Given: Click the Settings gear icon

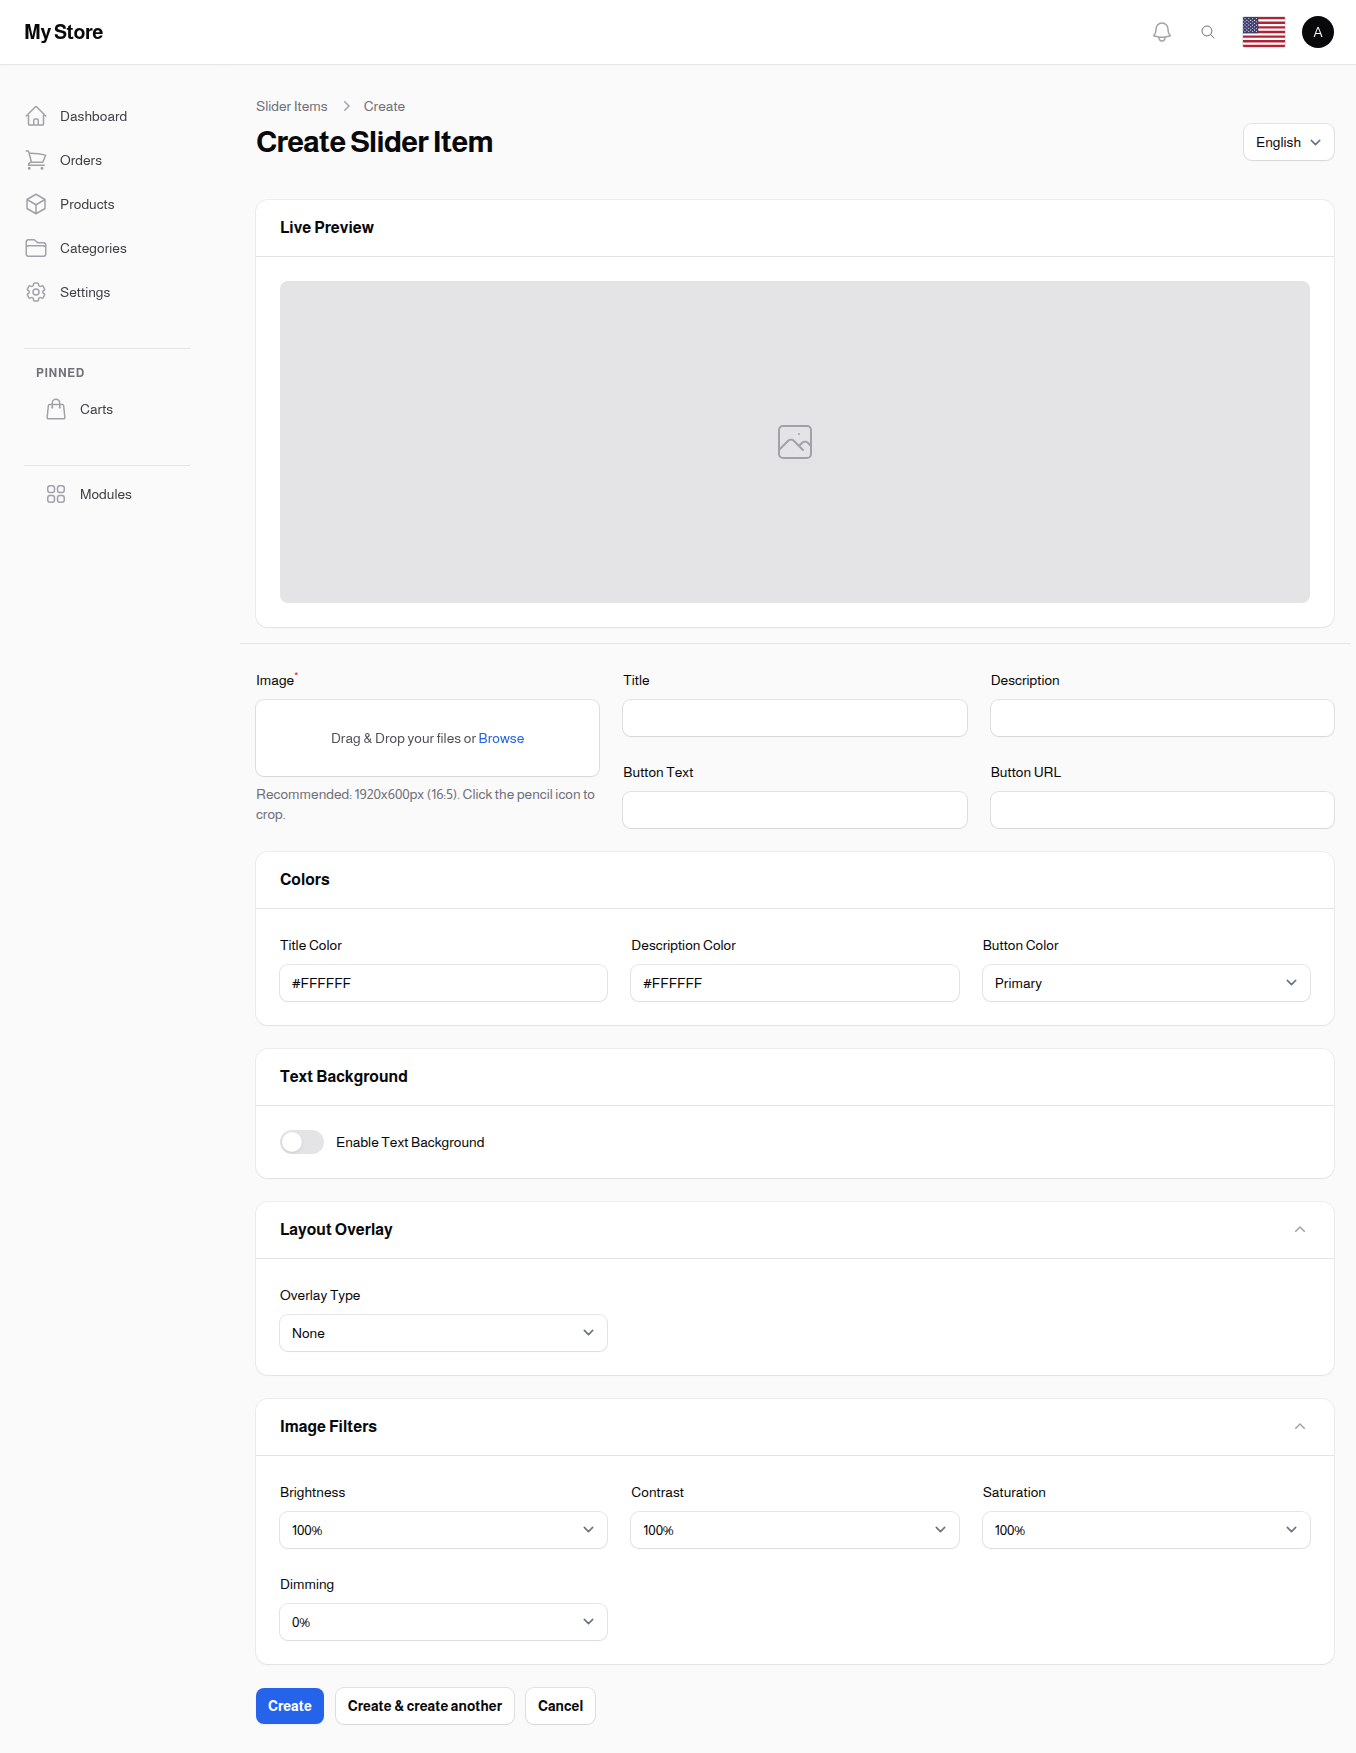Looking at the screenshot, I should click(36, 292).
